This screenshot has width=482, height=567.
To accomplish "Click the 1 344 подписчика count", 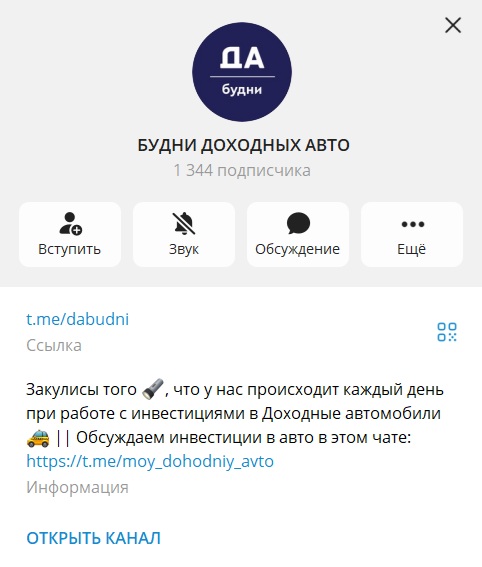I will [x=242, y=170].
